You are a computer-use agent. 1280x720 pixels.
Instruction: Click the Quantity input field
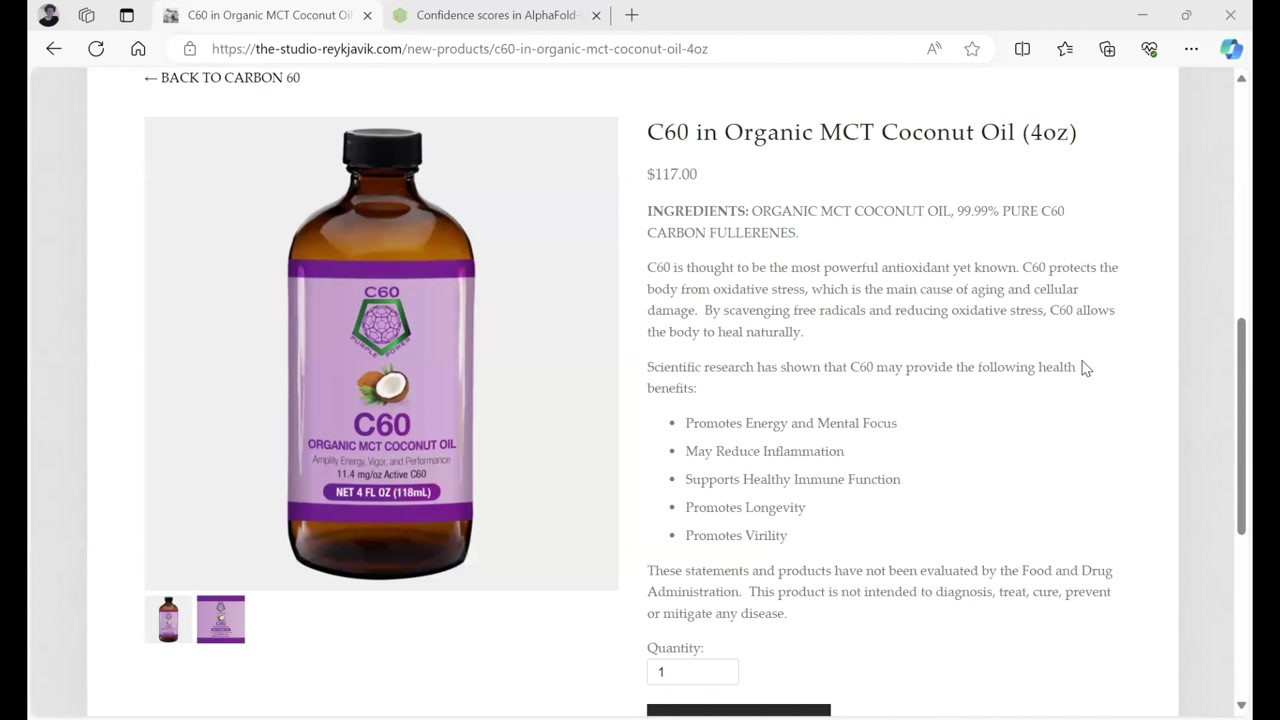pos(692,672)
